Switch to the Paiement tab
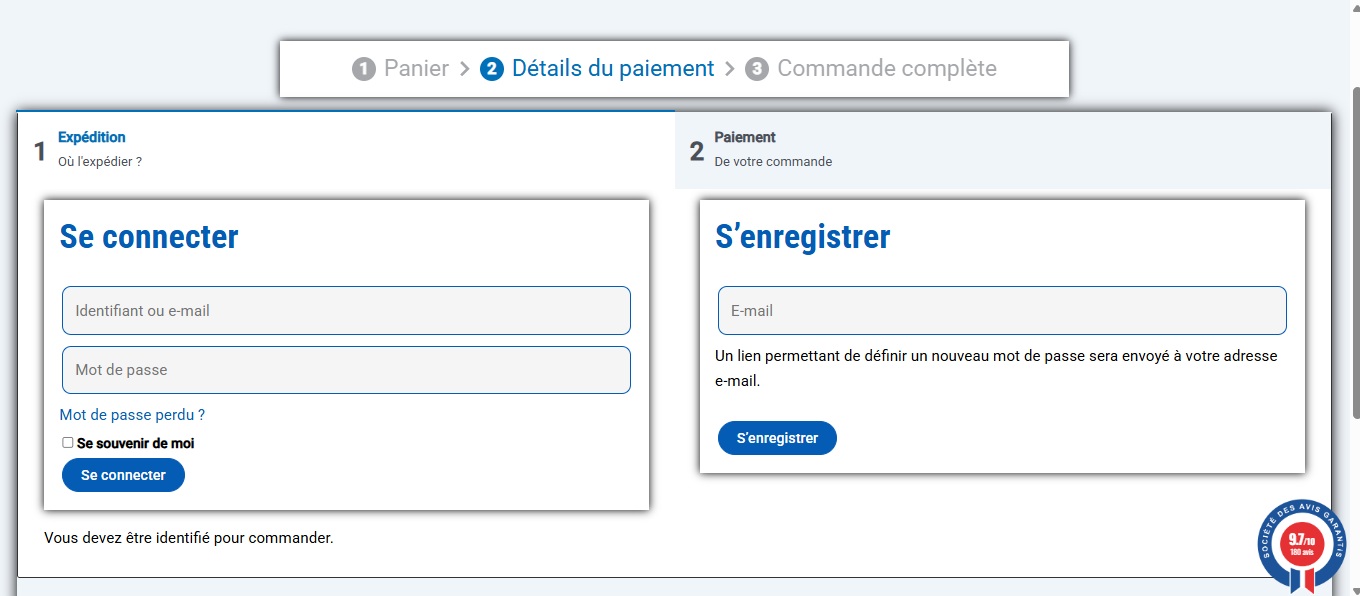The width and height of the screenshot is (1360, 596). click(745, 138)
